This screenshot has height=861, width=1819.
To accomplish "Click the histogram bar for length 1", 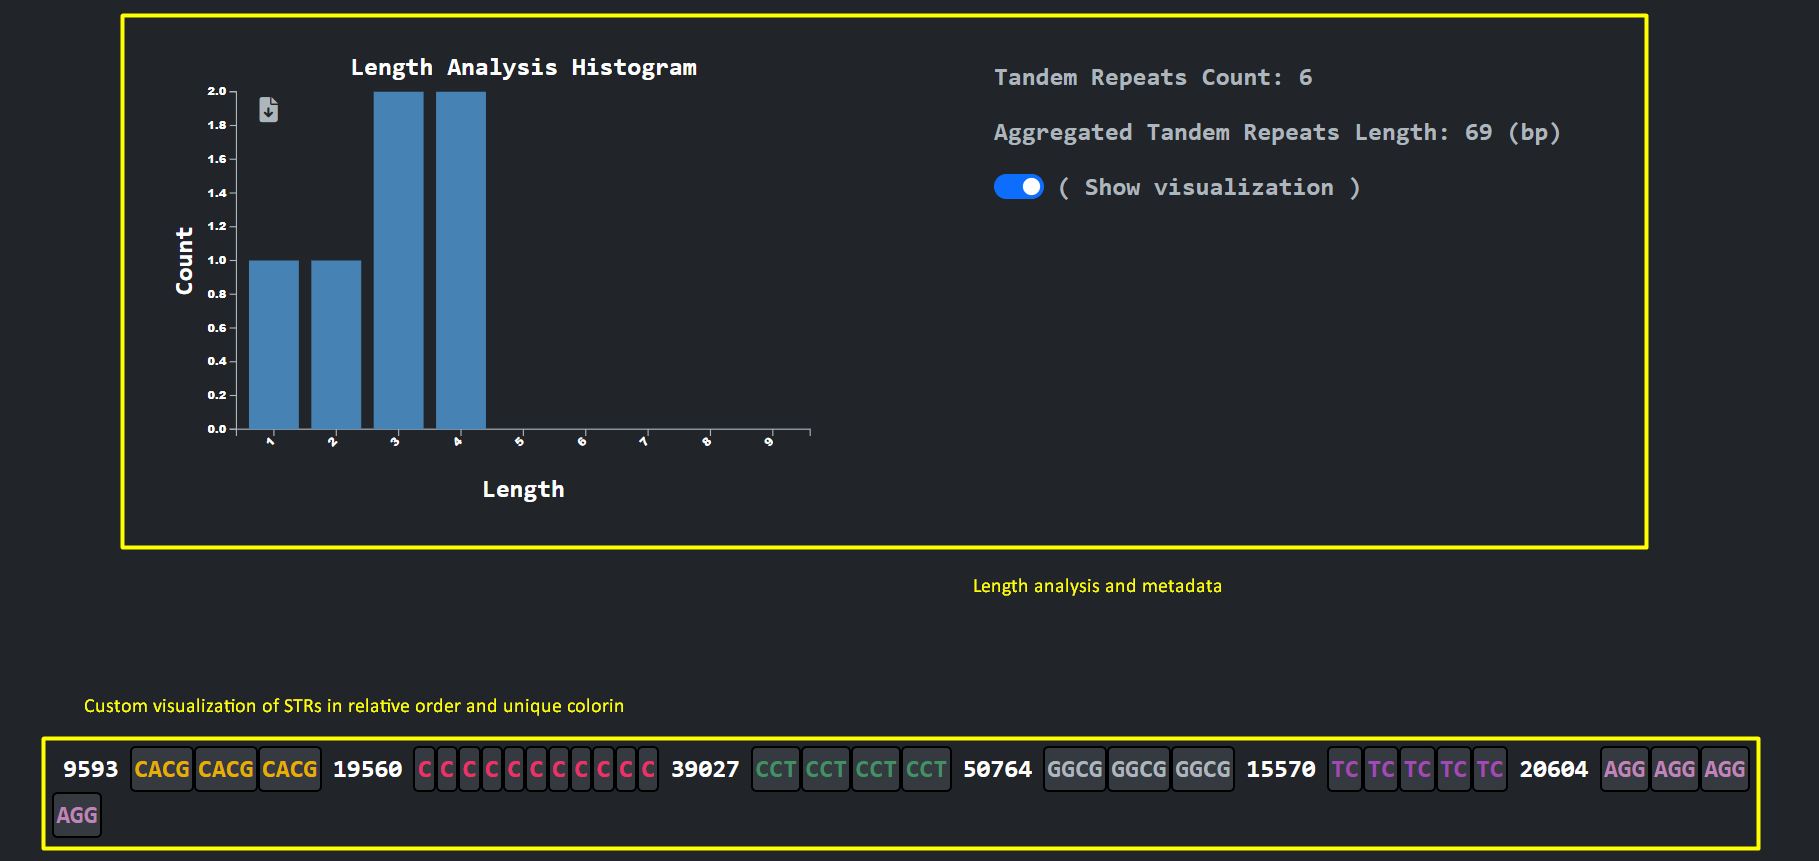I will click(x=273, y=344).
